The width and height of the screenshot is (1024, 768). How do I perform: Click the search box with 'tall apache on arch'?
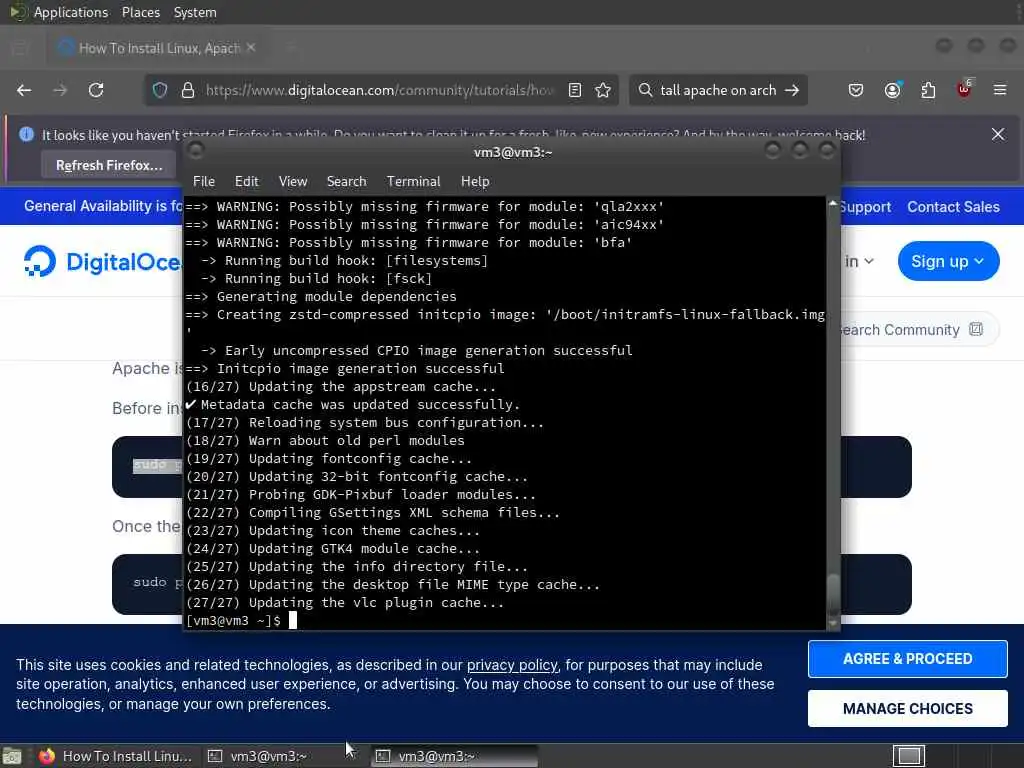[x=718, y=90]
